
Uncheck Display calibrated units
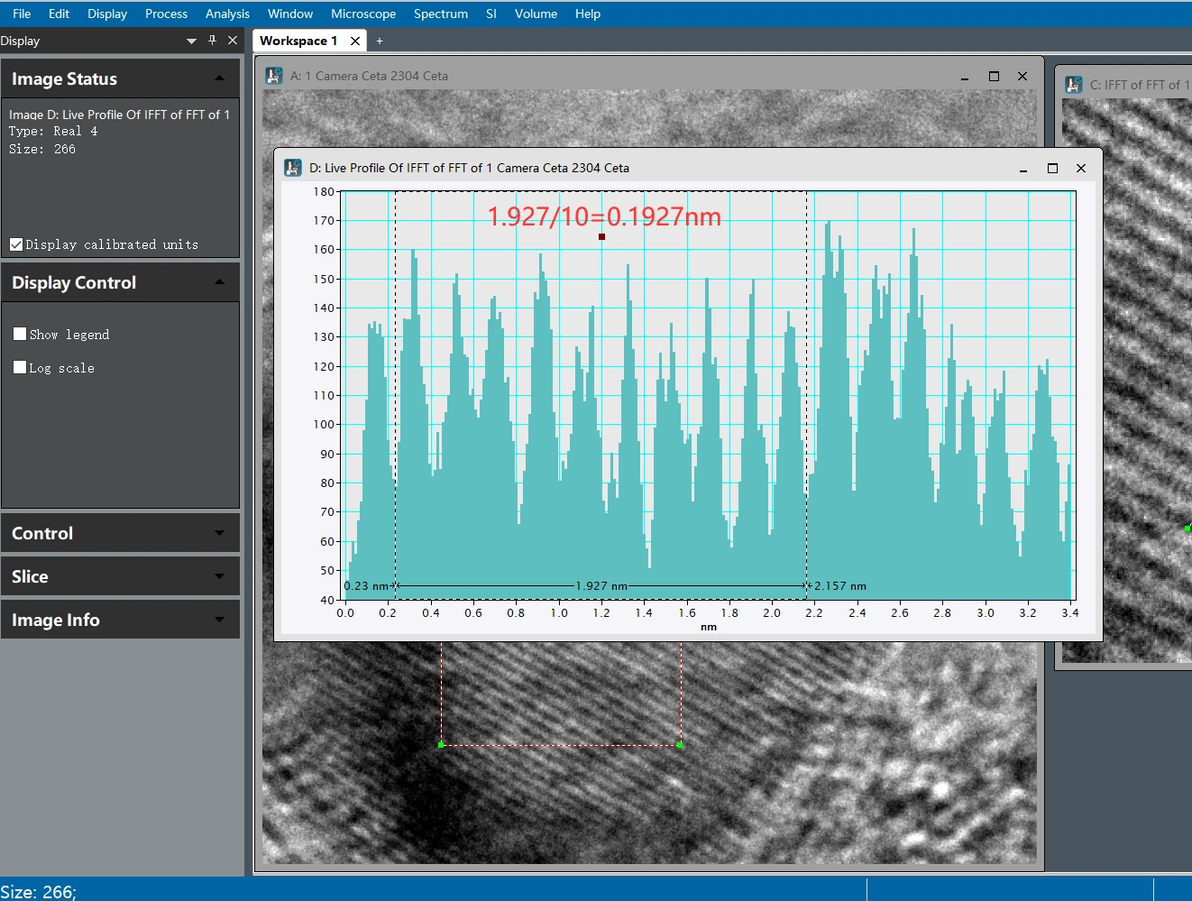(16, 244)
